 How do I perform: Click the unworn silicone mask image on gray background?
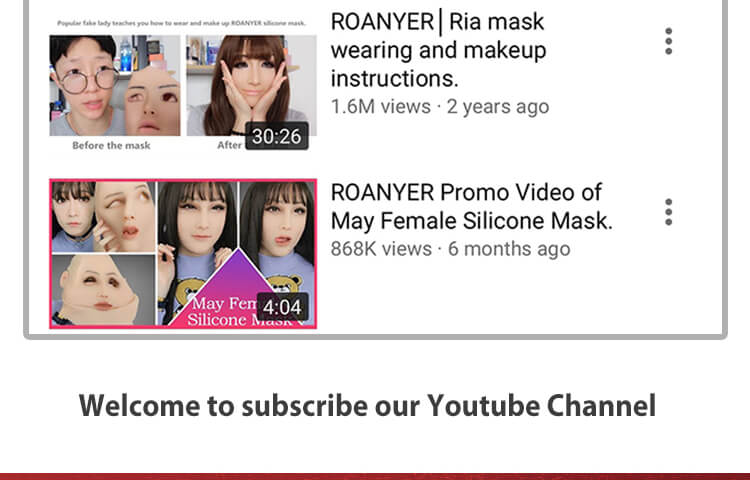pos(103,290)
